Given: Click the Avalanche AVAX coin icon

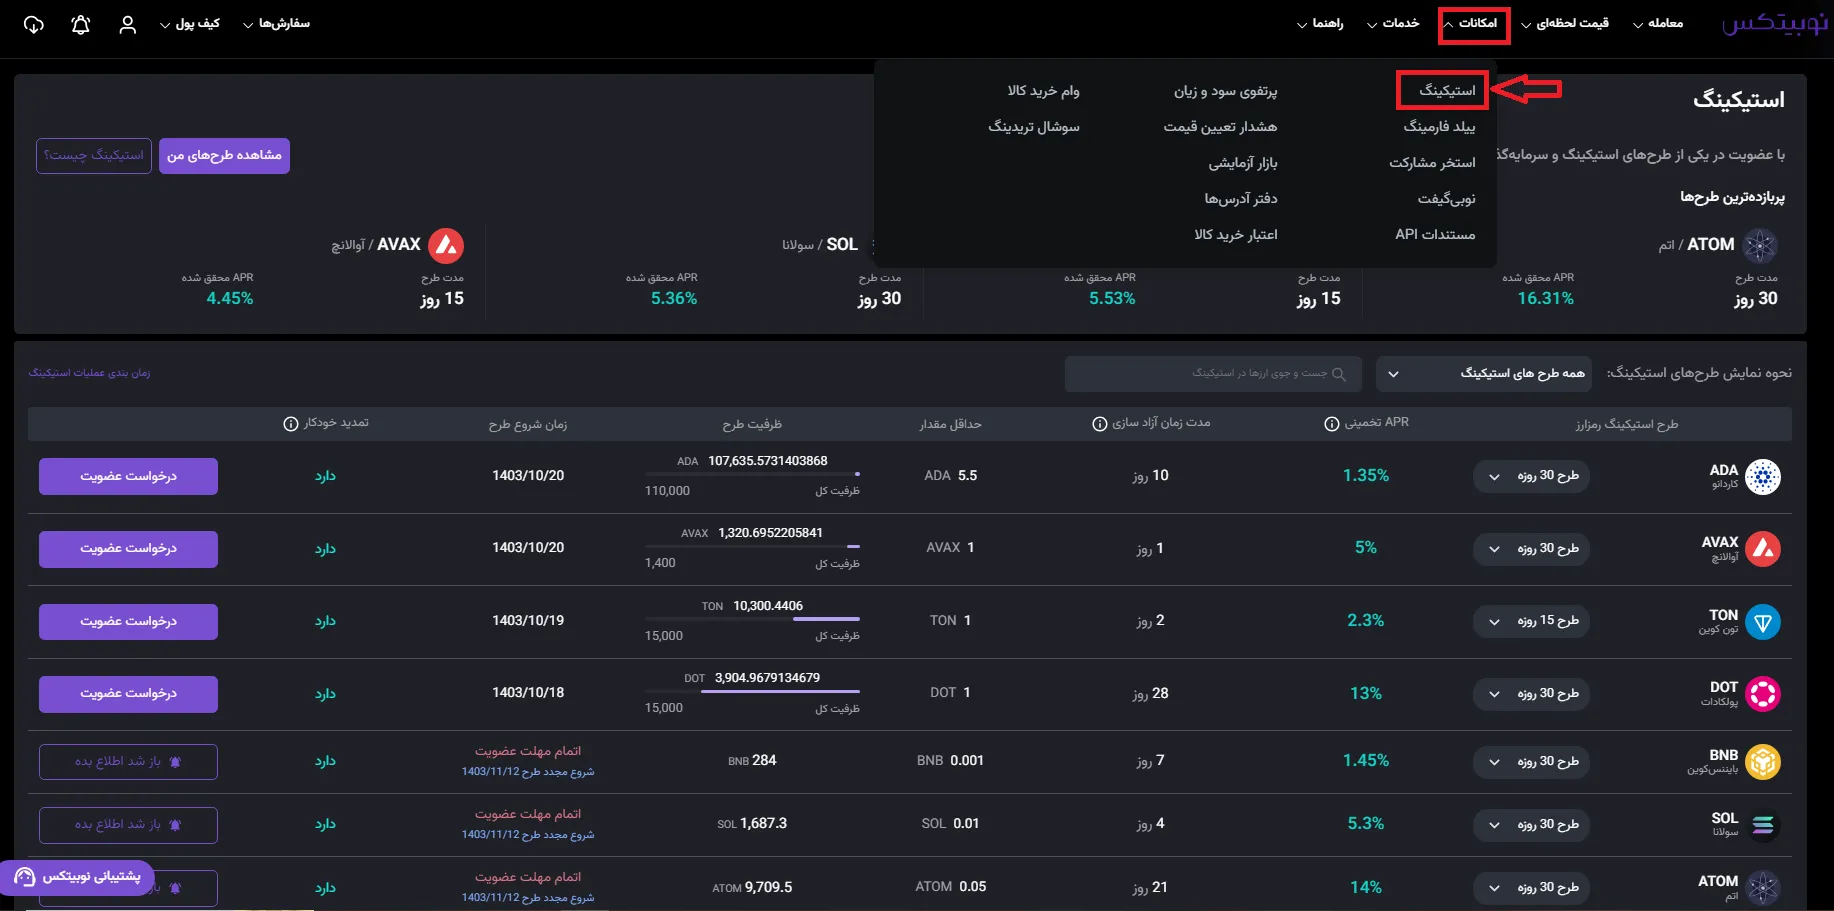Looking at the screenshot, I should [1762, 549].
